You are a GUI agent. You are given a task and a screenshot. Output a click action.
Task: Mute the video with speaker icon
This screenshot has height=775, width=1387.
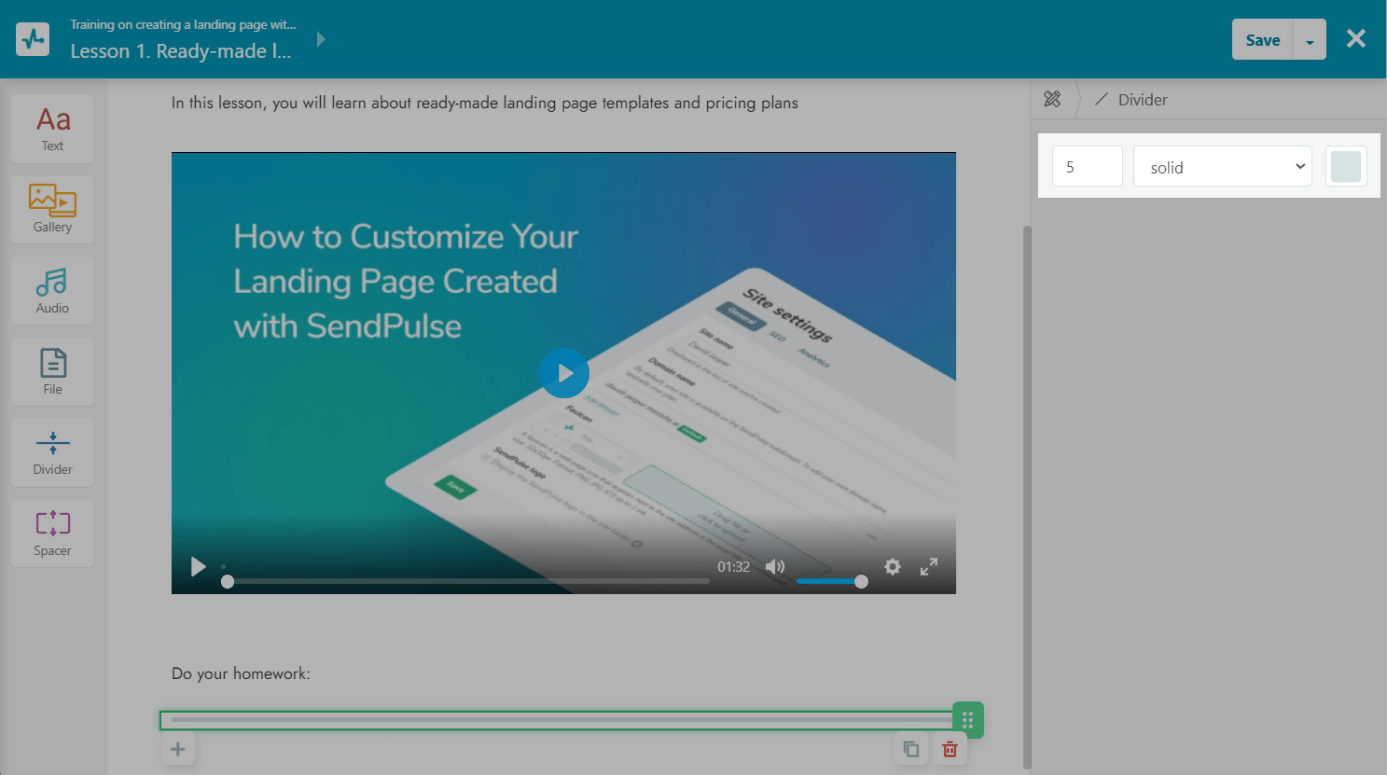[x=775, y=567]
